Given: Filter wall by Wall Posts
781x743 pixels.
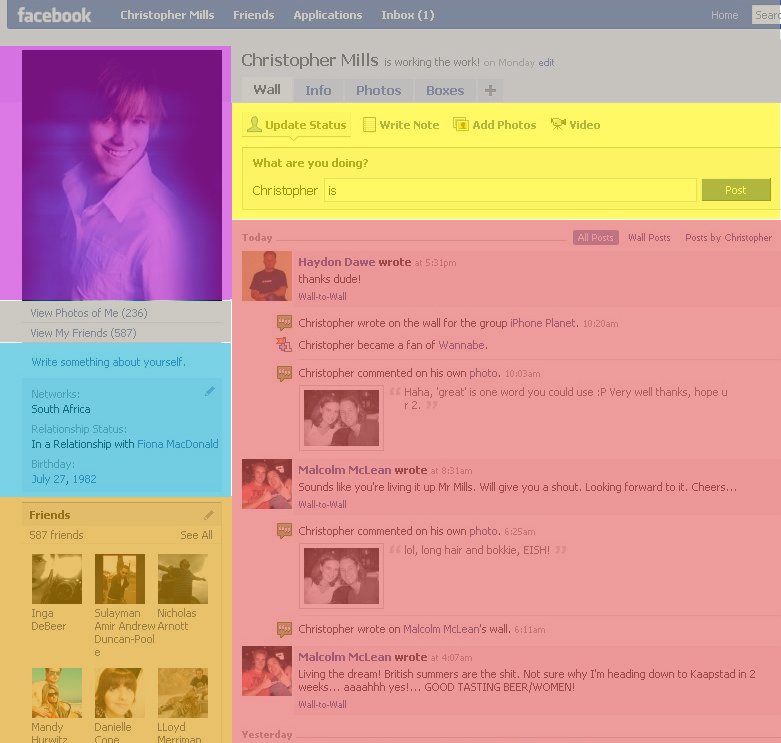Looking at the screenshot, I should coord(649,238).
